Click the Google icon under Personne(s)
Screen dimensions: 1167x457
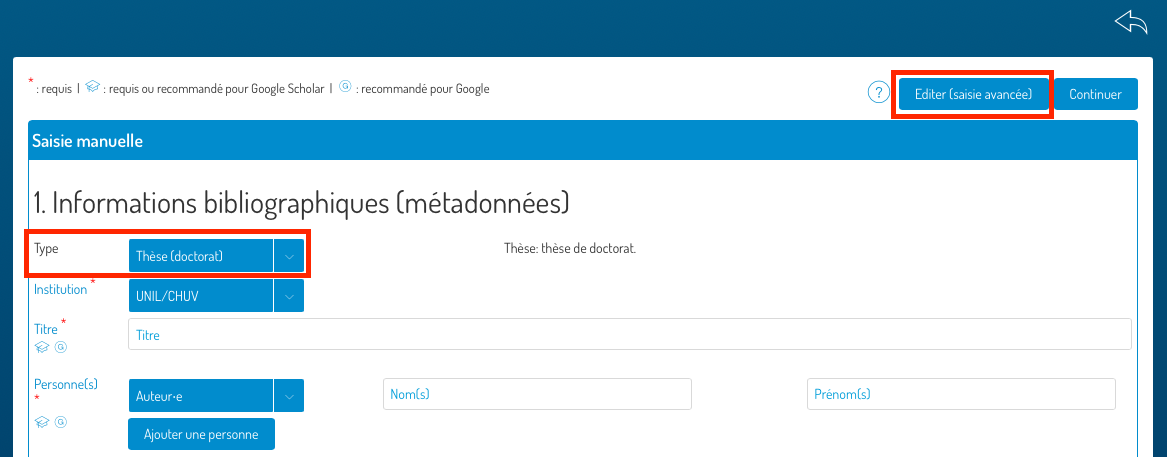point(60,422)
